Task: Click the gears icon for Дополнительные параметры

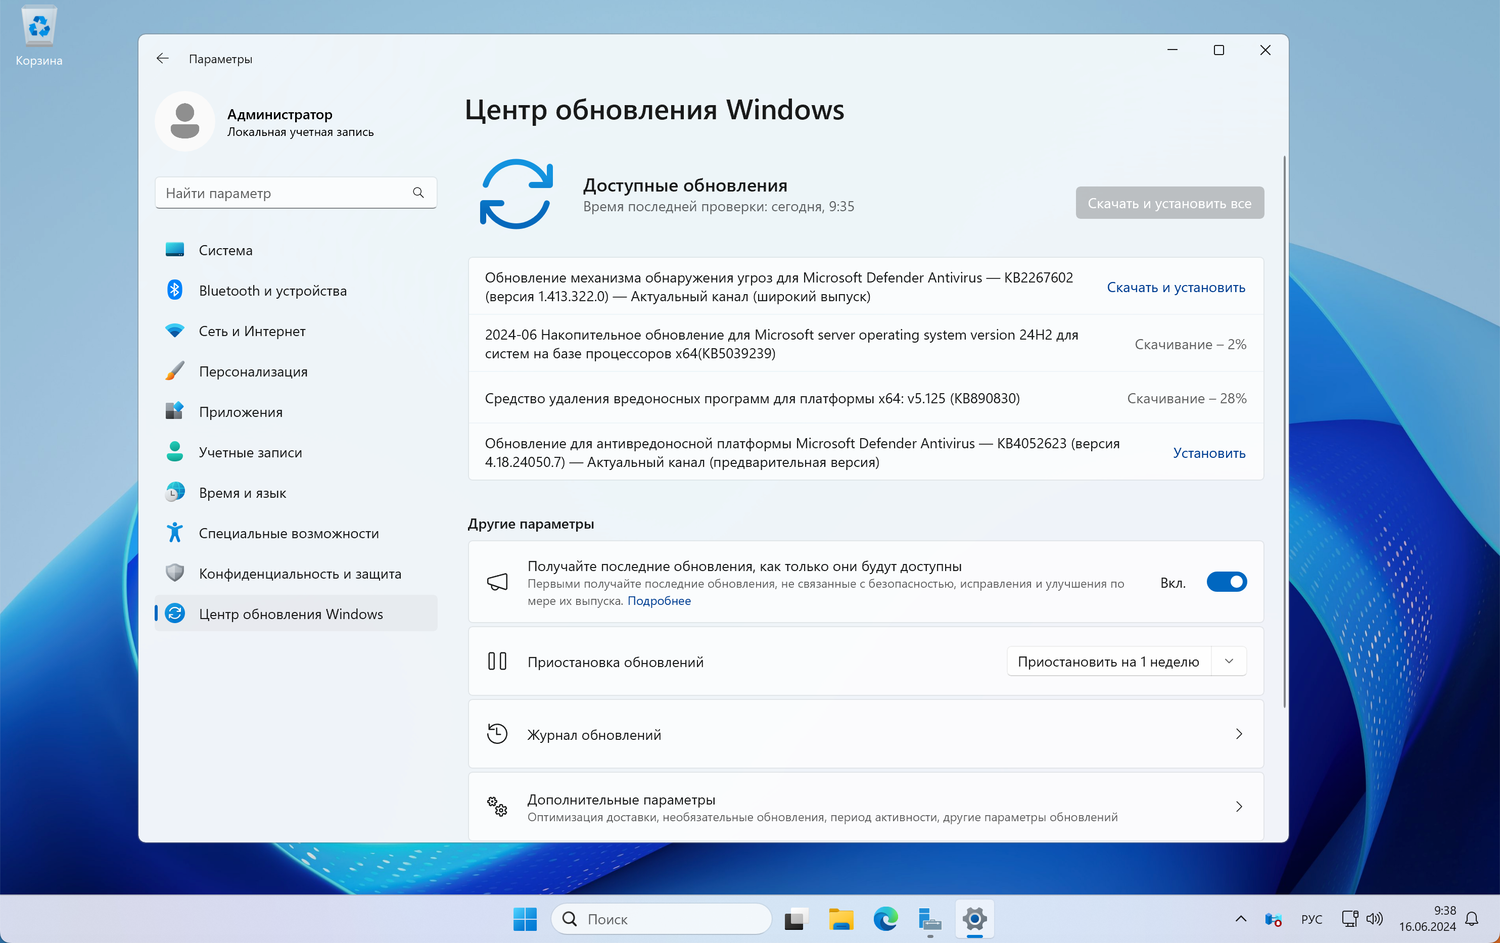Action: tap(497, 806)
